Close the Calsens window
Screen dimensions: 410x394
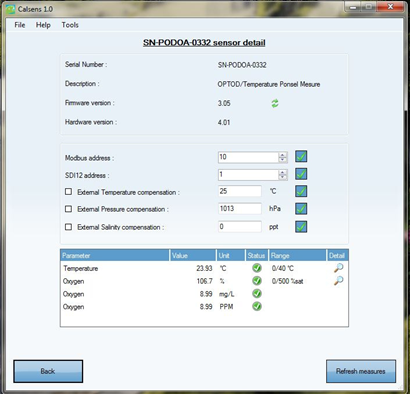[x=390, y=7]
